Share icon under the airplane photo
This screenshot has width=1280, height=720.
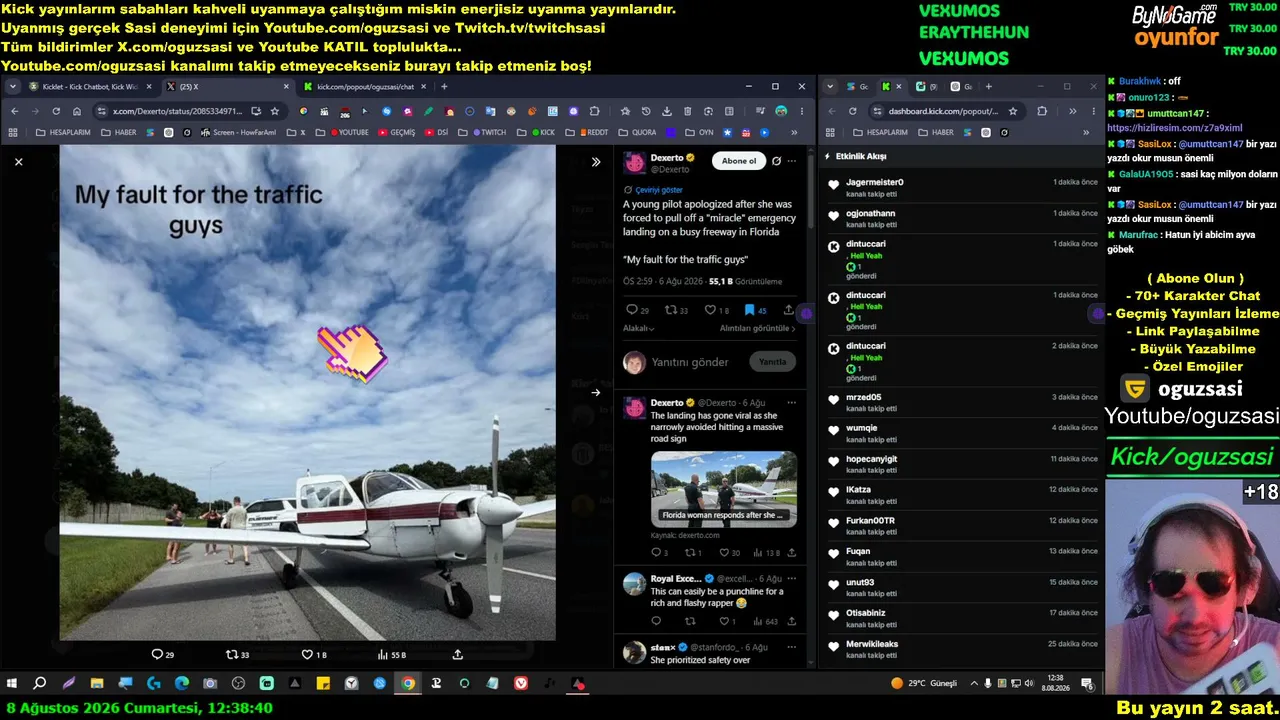[458, 655]
